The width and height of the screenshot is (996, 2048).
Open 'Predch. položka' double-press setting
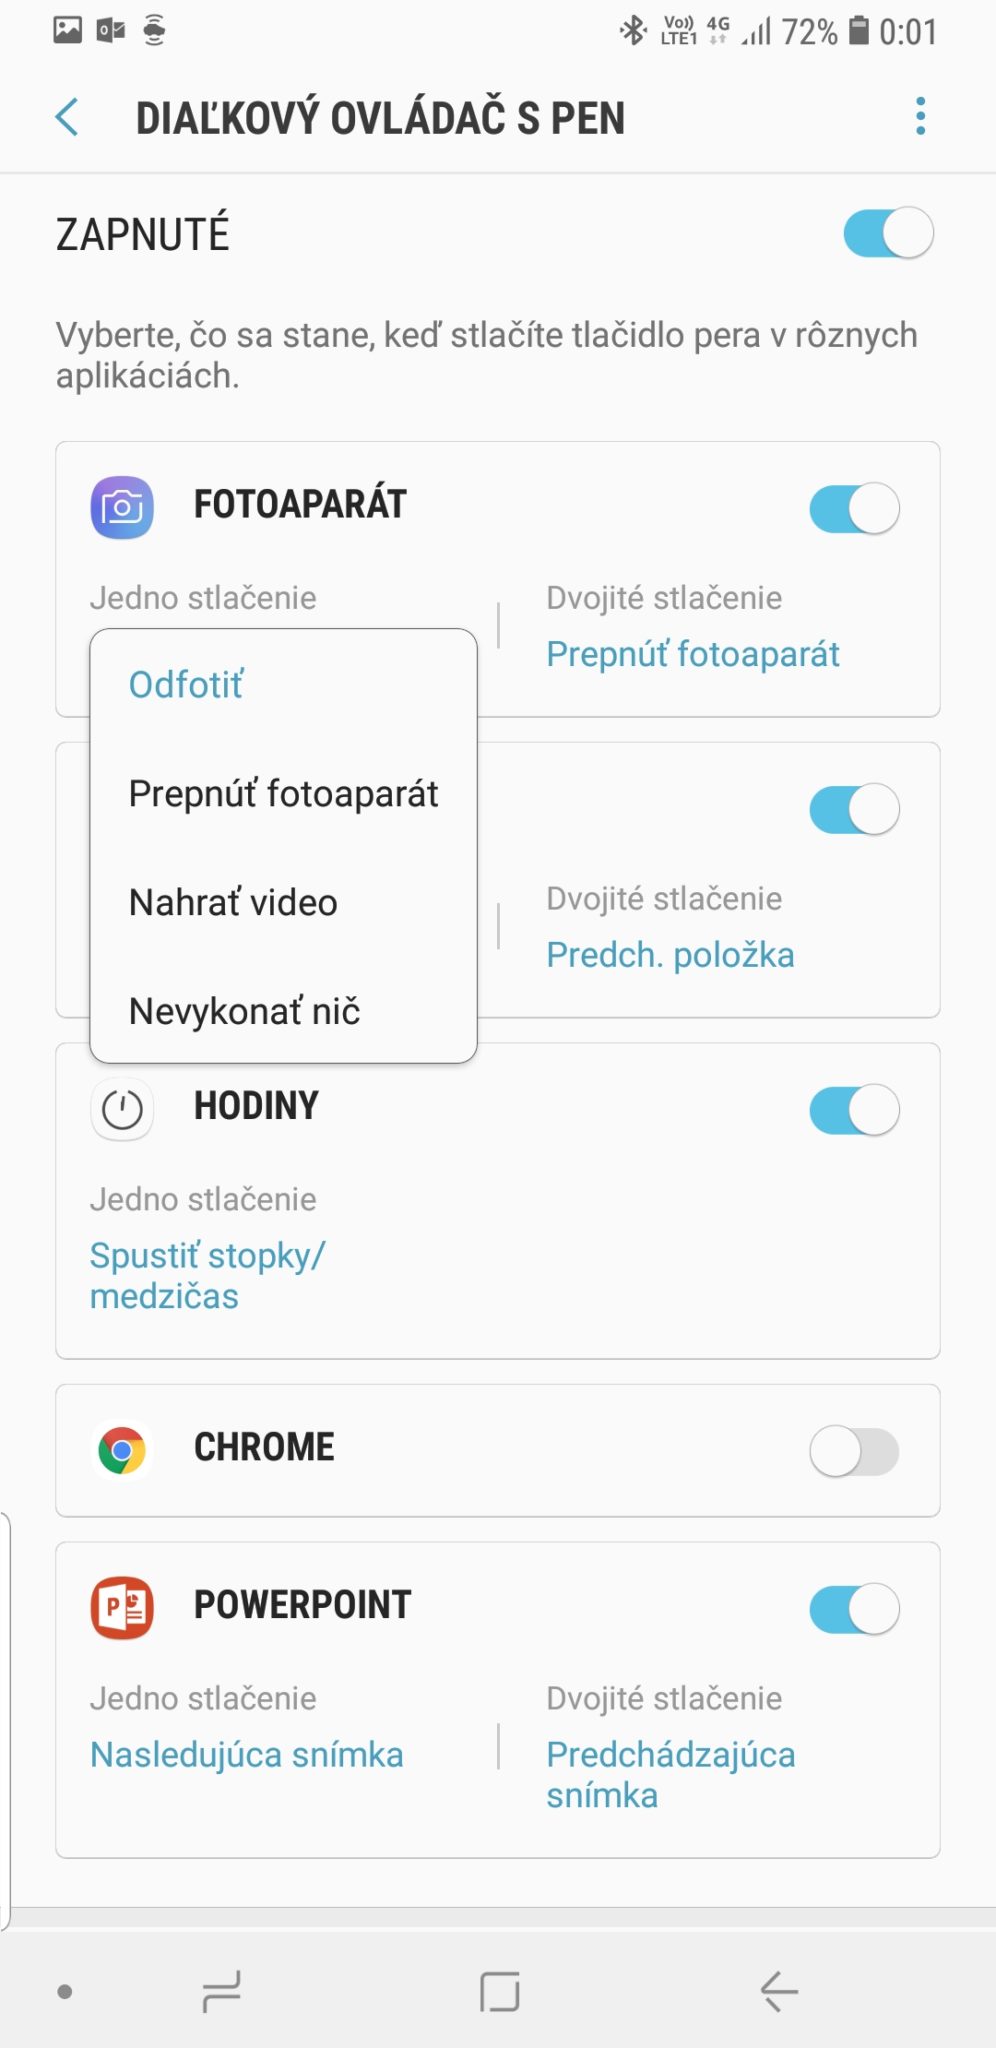tap(670, 955)
